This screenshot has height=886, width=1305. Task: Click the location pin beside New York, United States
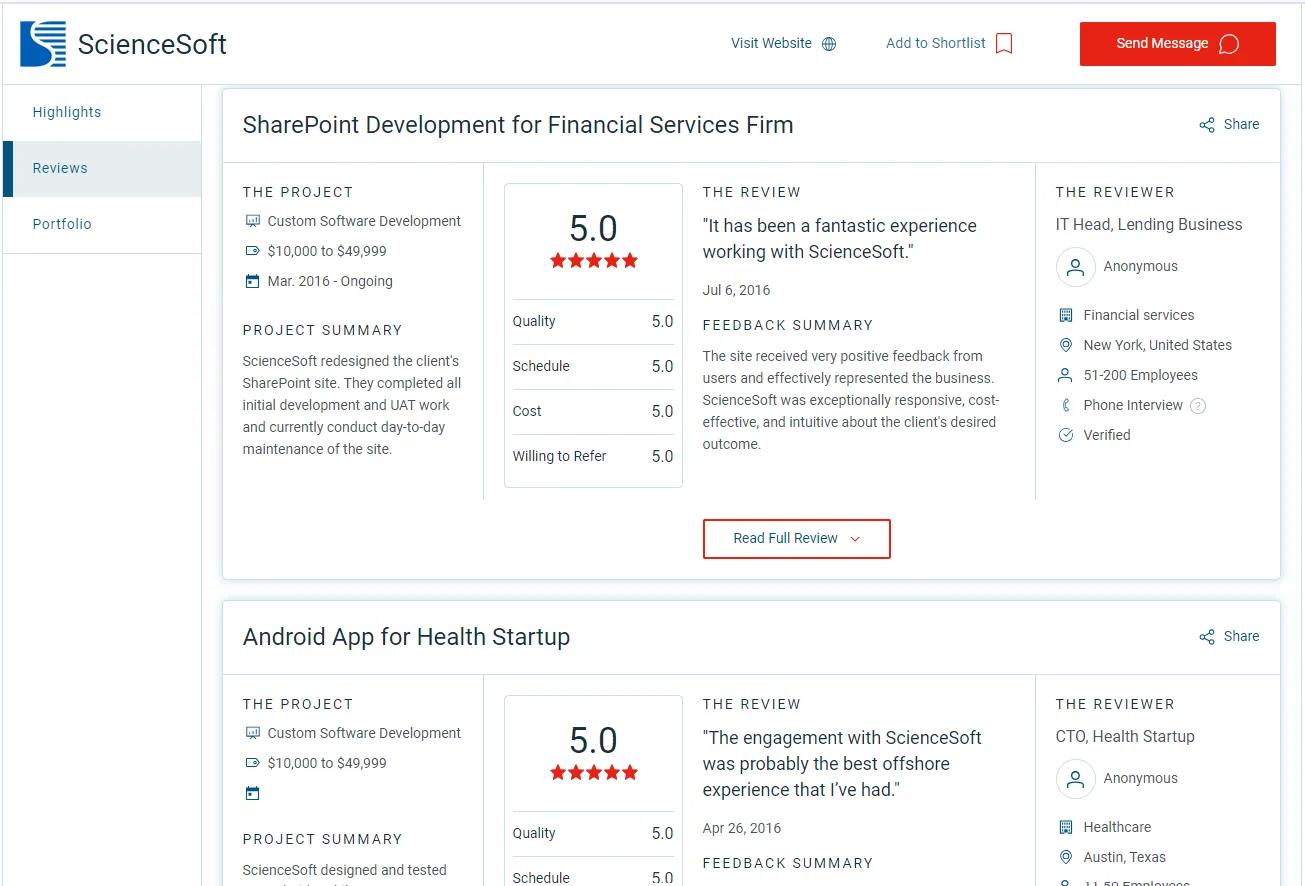point(1065,345)
